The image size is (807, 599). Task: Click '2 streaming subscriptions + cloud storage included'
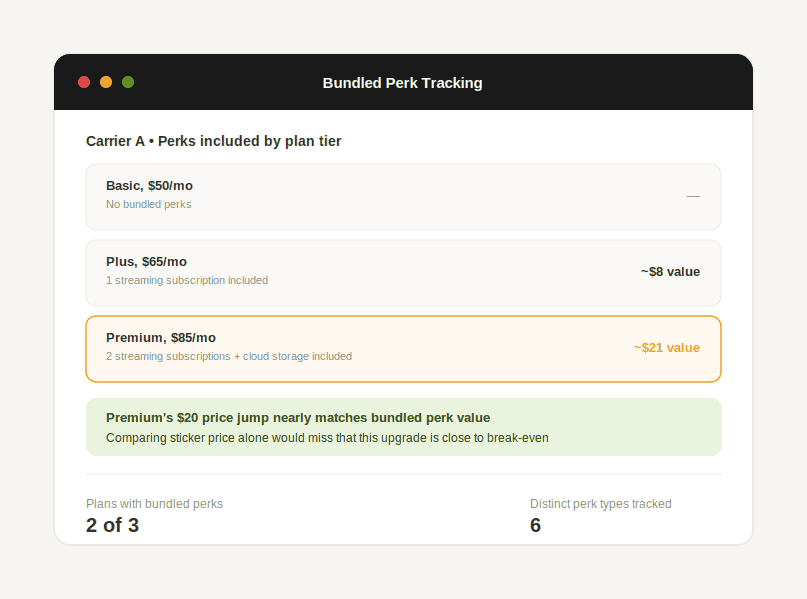229,356
